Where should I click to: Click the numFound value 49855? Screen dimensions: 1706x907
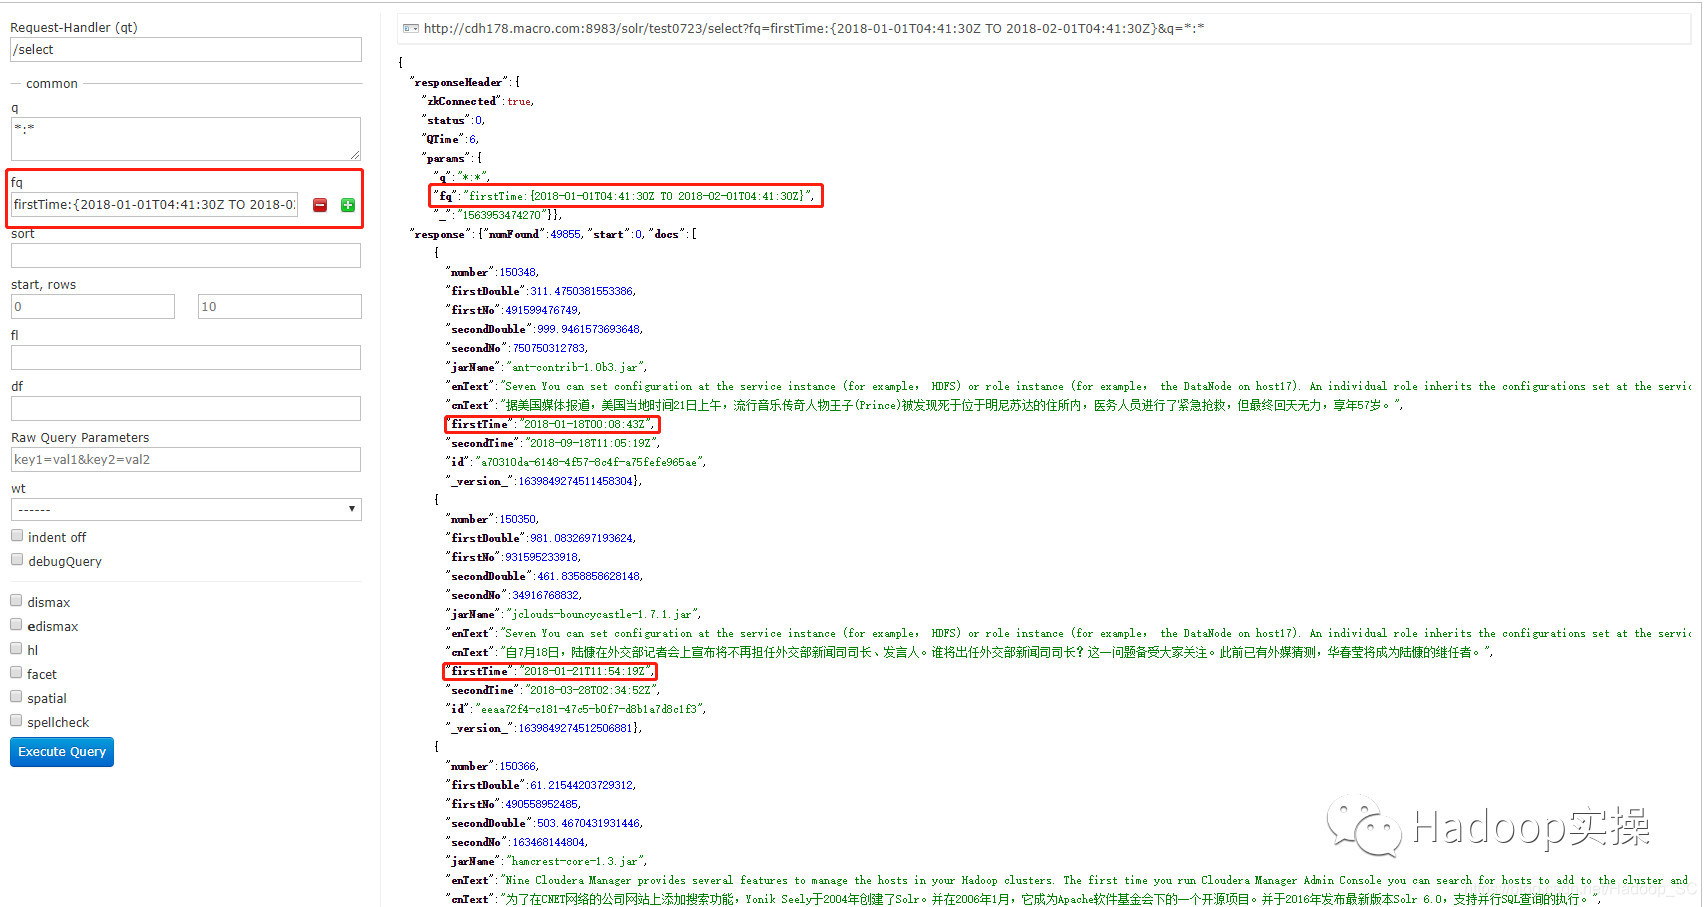click(x=565, y=234)
